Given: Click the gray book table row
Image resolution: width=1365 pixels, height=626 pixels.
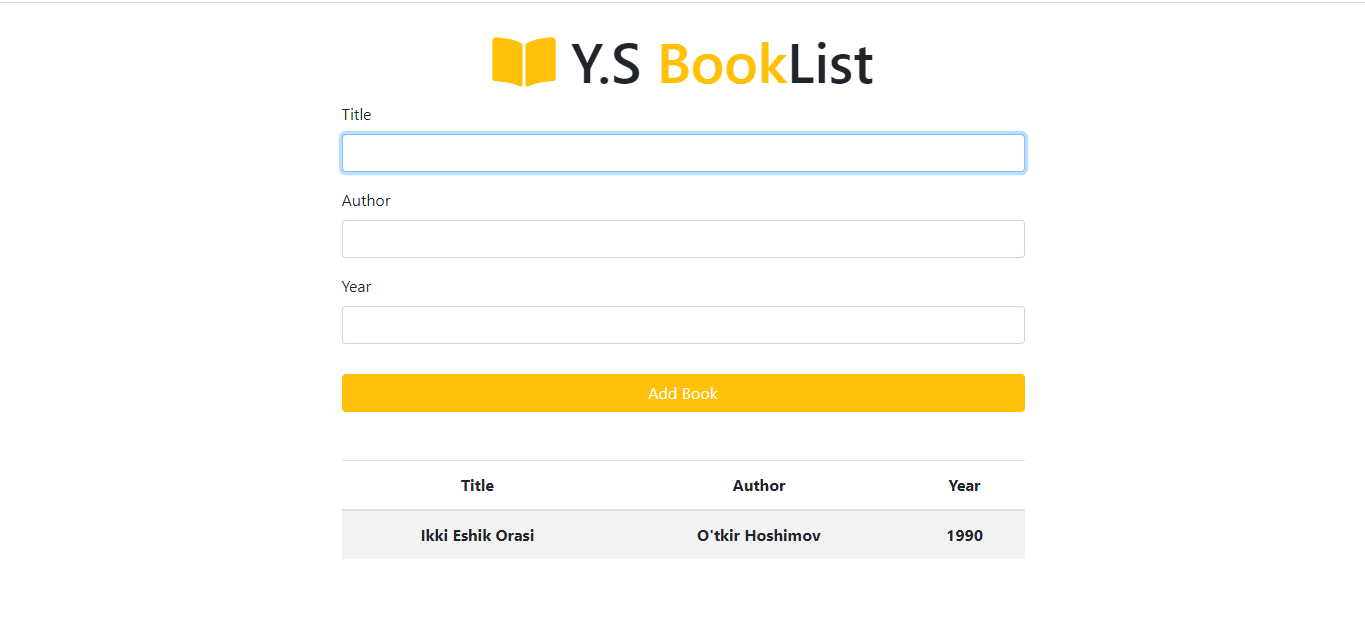Looking at the screenshot, I should click(683, 535).
